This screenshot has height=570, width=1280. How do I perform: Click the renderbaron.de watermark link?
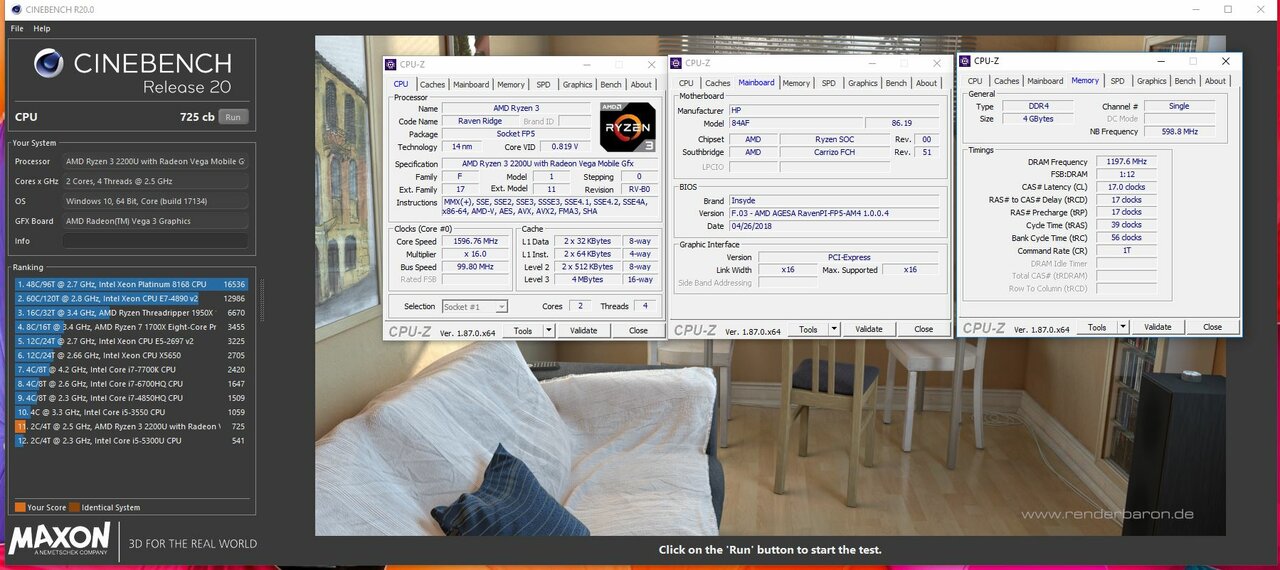click(x=1107, y=514)
